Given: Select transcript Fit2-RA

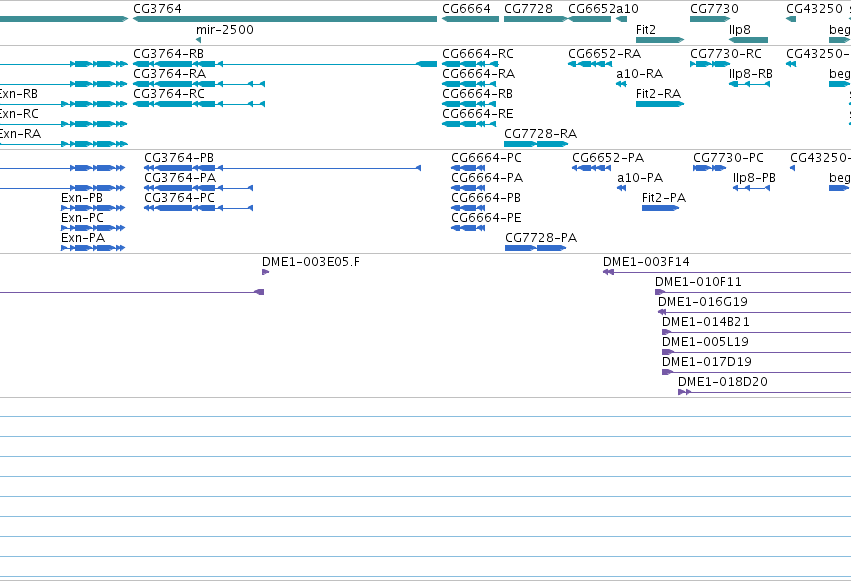Looking at the screenshot, I should [660, 104].
